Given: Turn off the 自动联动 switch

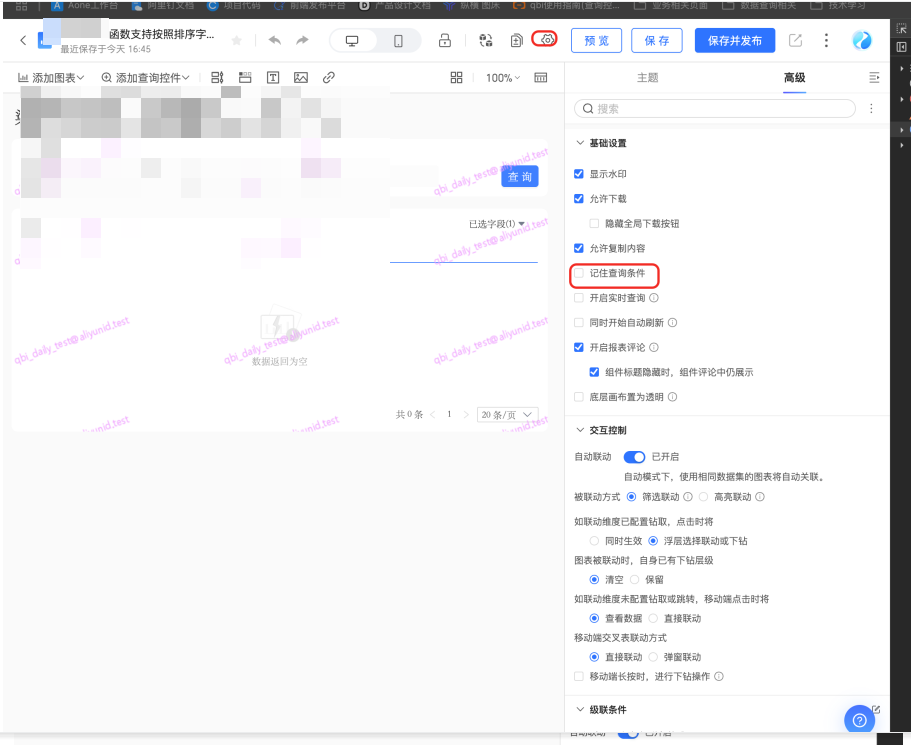Looking at the screenshot, I should click(x=634, y=457).
